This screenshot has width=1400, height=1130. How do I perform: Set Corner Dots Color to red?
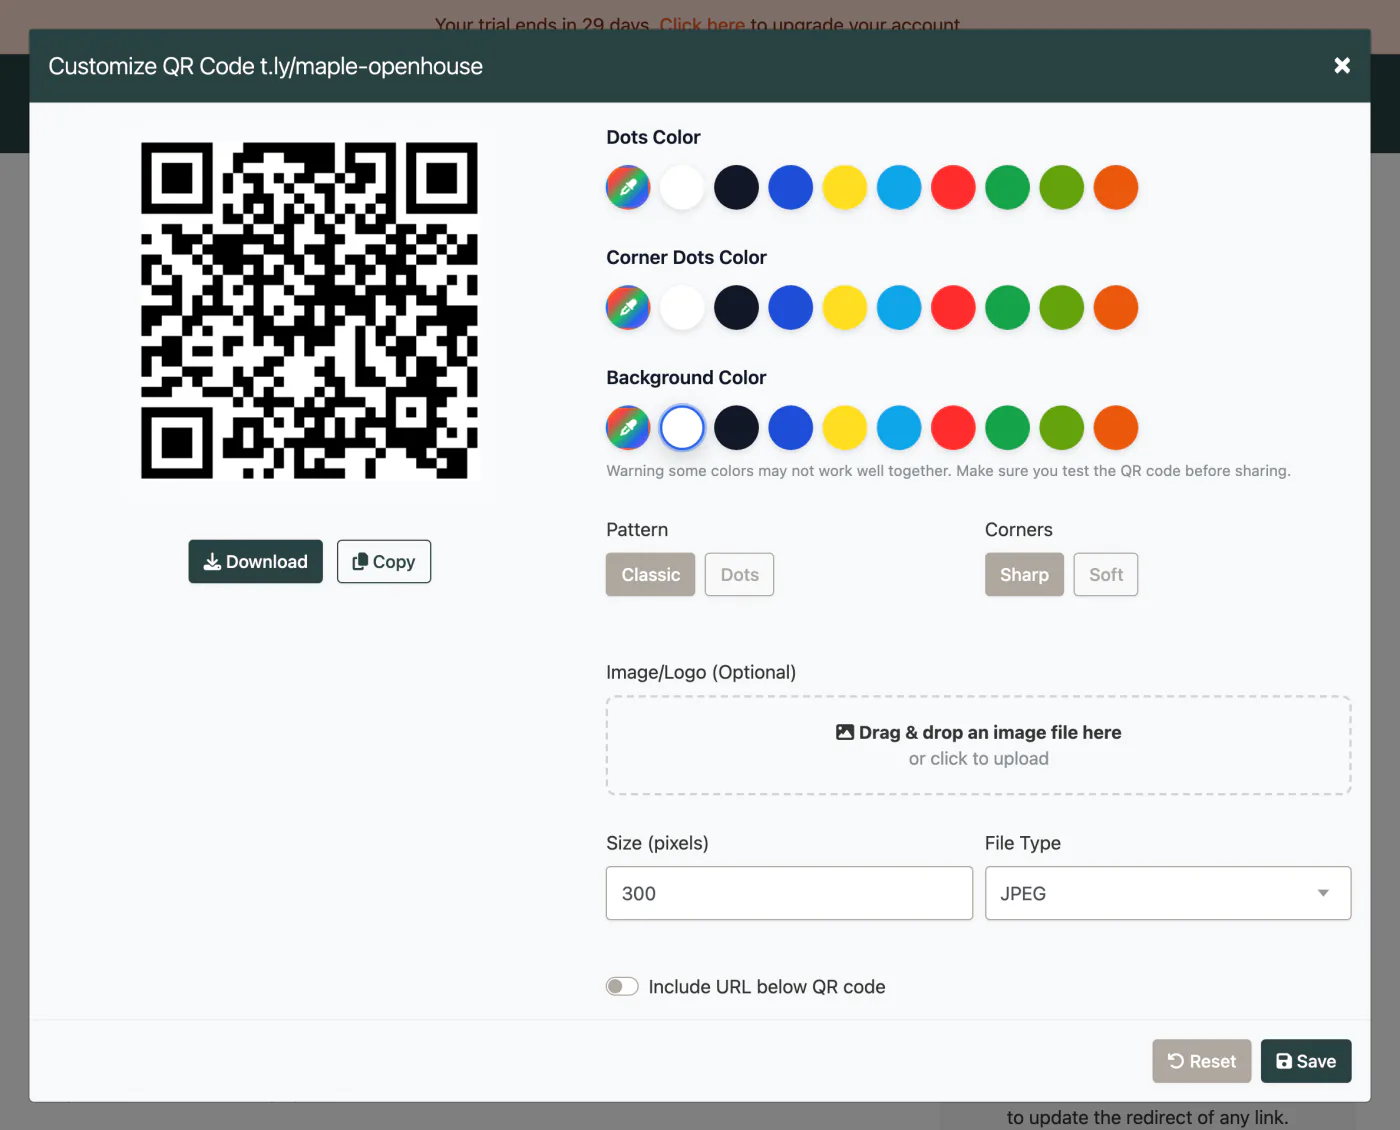tap(953, 307)
